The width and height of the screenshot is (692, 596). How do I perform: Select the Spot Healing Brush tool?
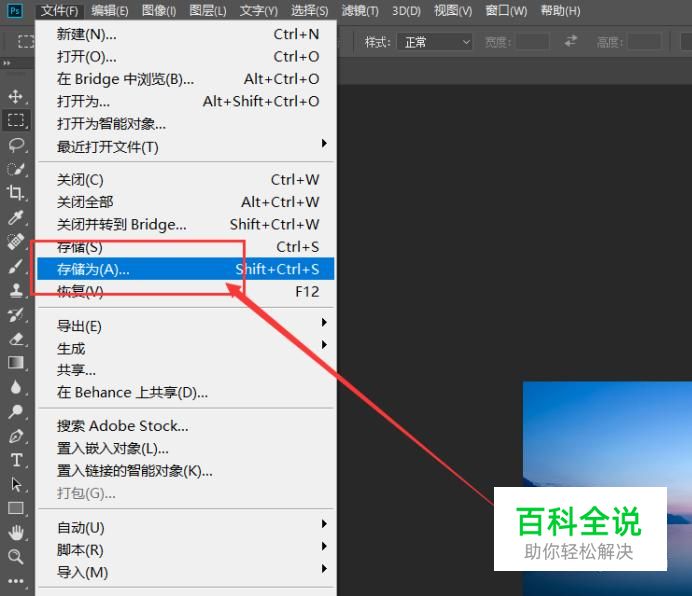coord(16,241)
